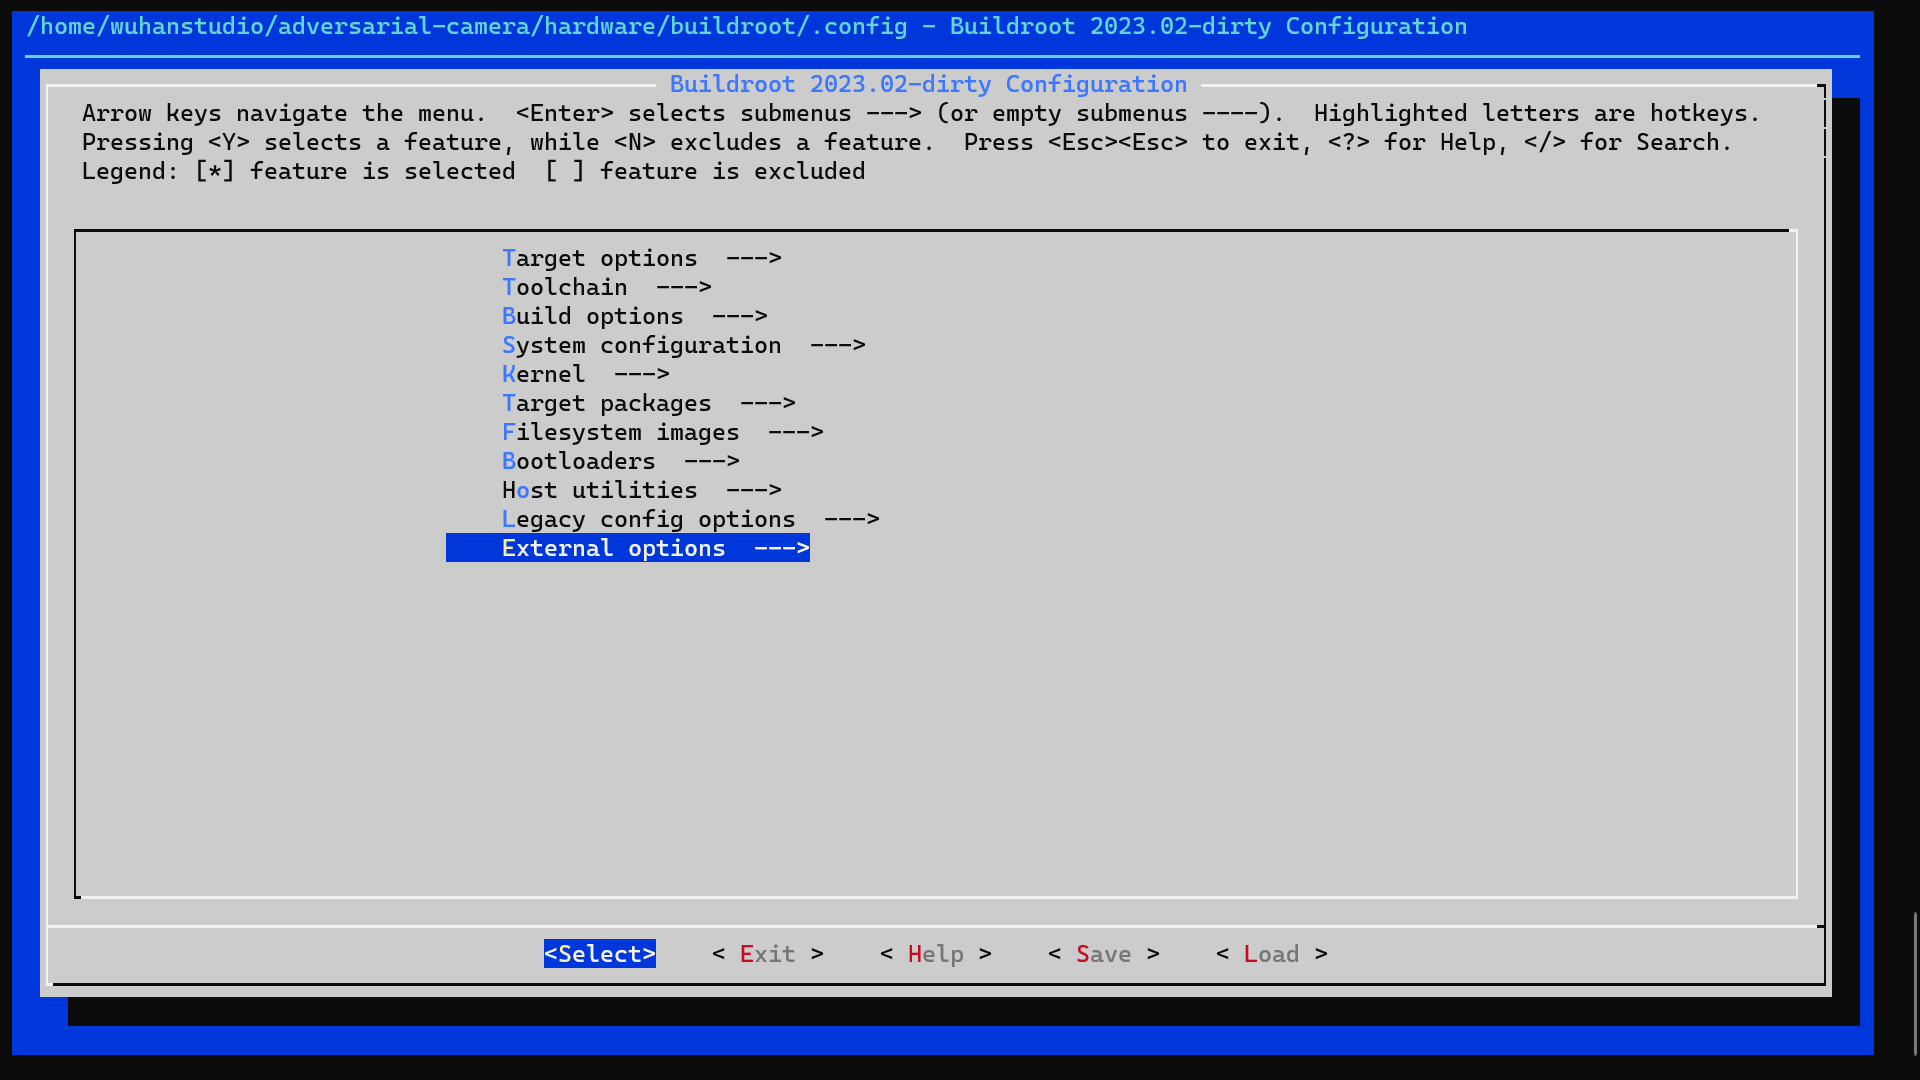Image resolution: width=1920 pixels, height=1080 pixels.
Task: Open the Toolchain submenu
Action: pyautogui.click(x=565, y=287)
